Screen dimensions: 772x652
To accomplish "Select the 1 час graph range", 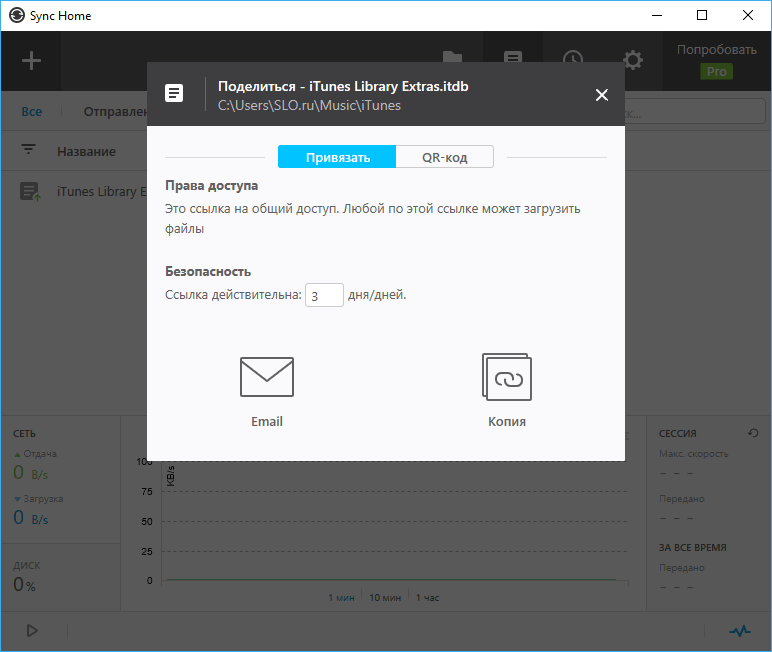I will [427, 597].
